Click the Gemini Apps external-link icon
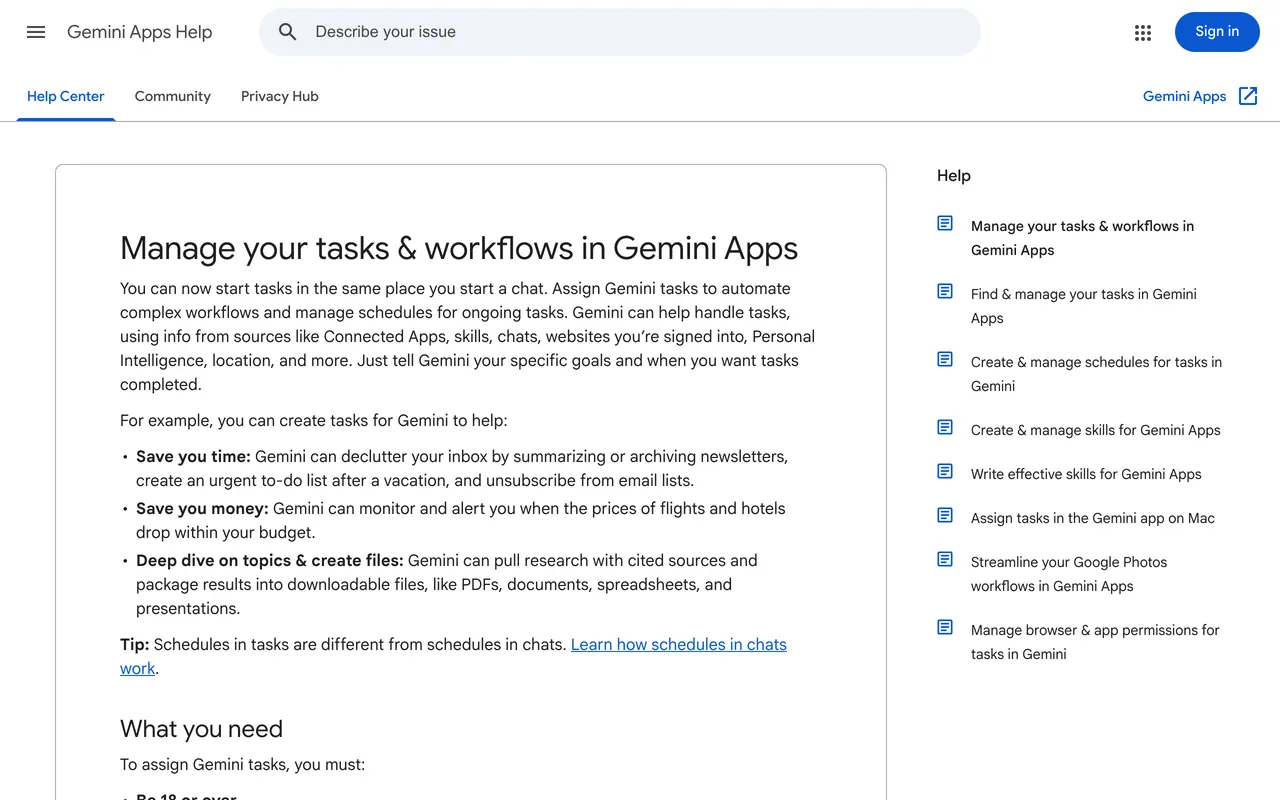Screen dimensions: 1280x800 [x=1248, y=96]
